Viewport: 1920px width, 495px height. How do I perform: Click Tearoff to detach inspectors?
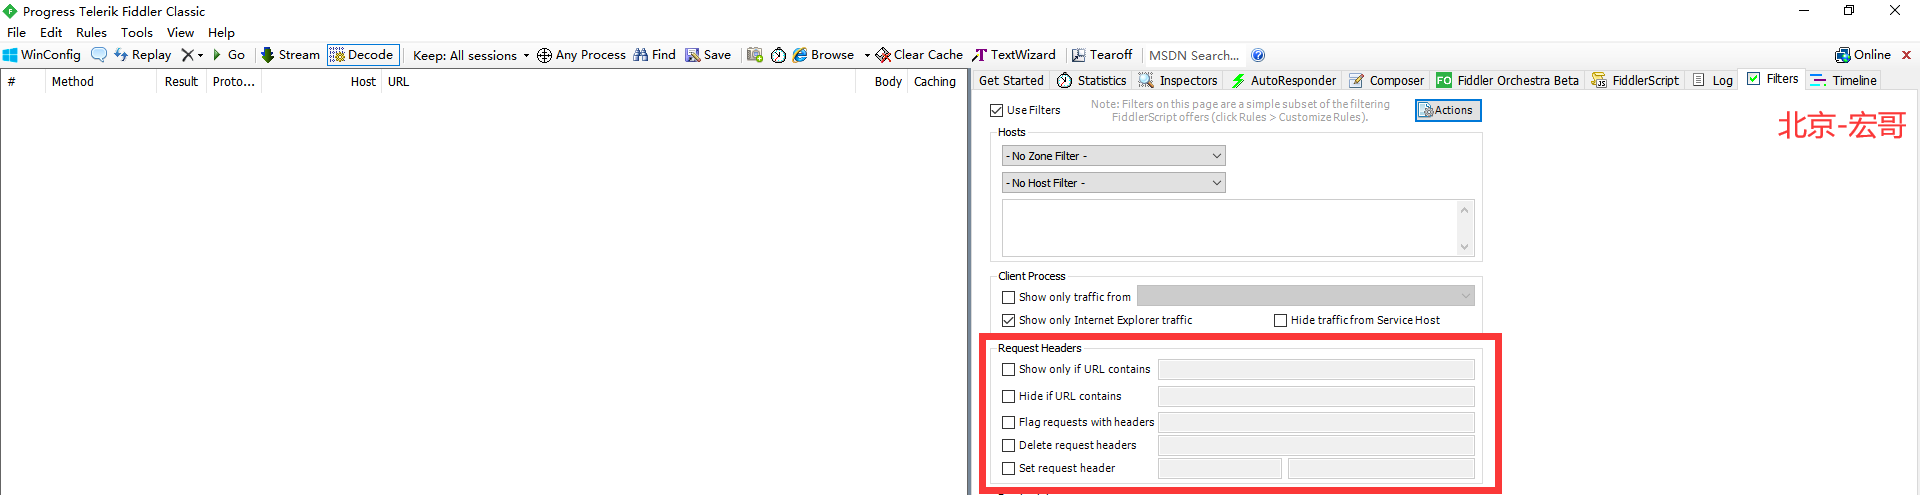click(1102, 55)
